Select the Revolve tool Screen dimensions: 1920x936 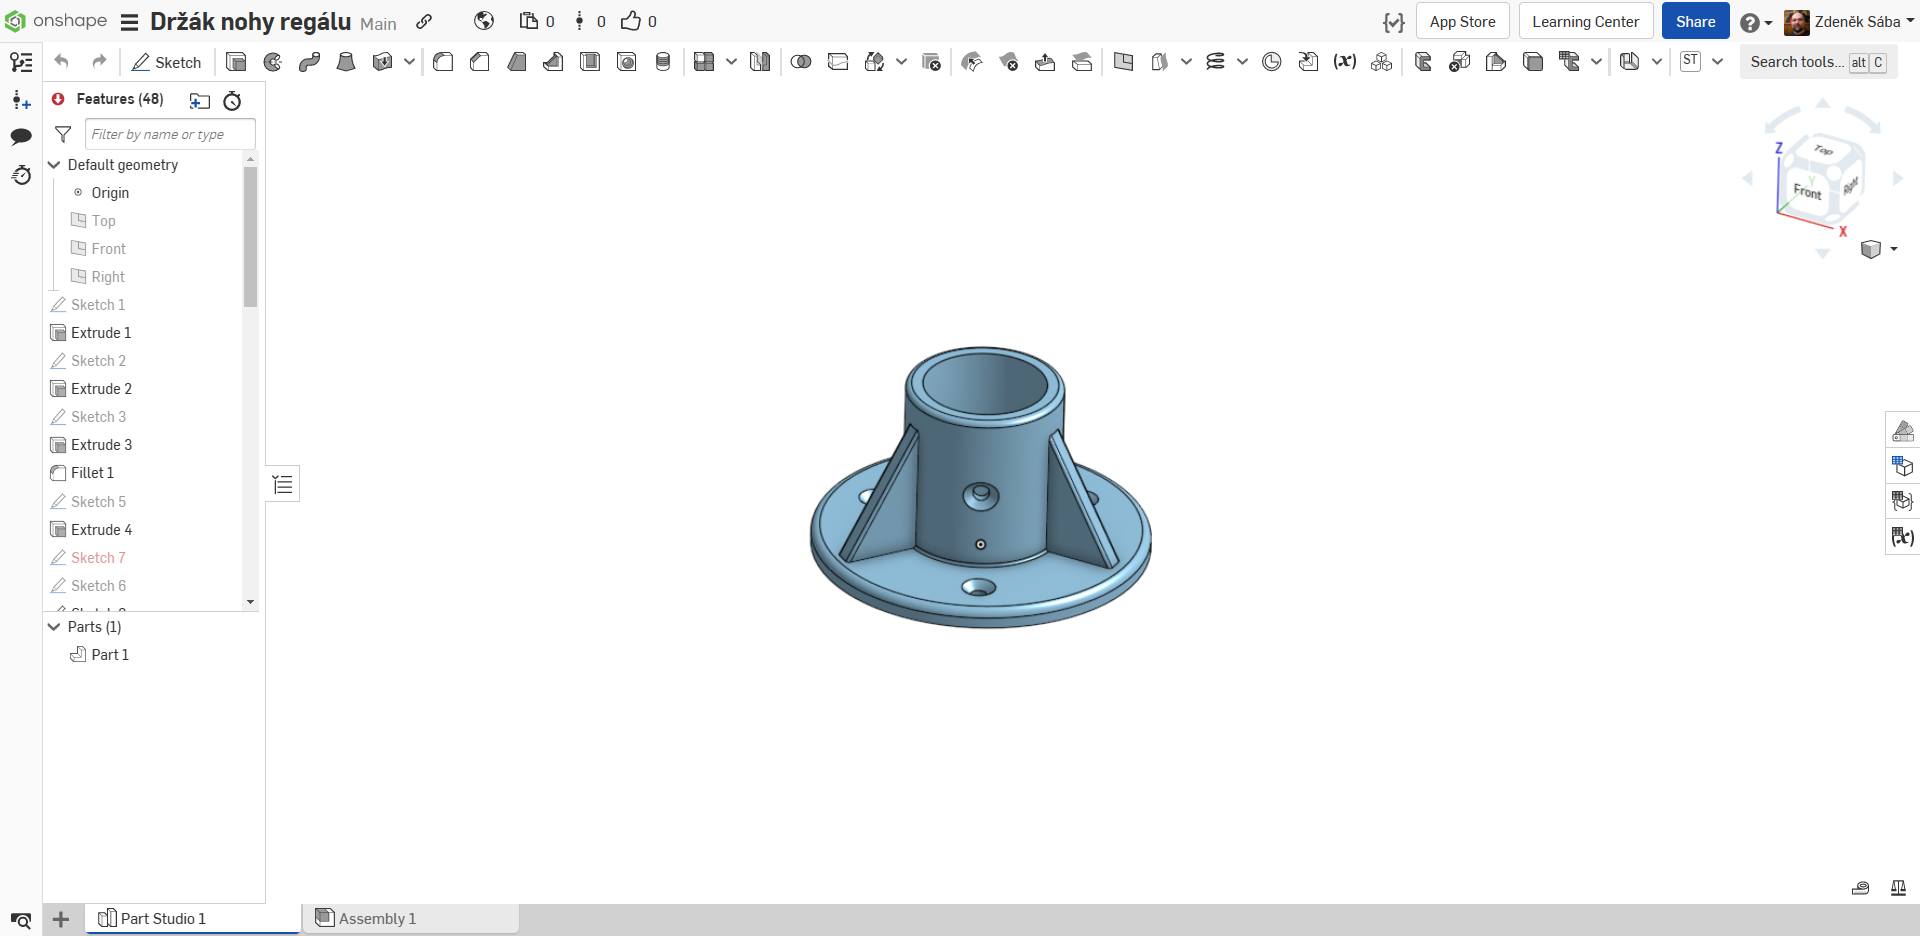tap(272, 62)
